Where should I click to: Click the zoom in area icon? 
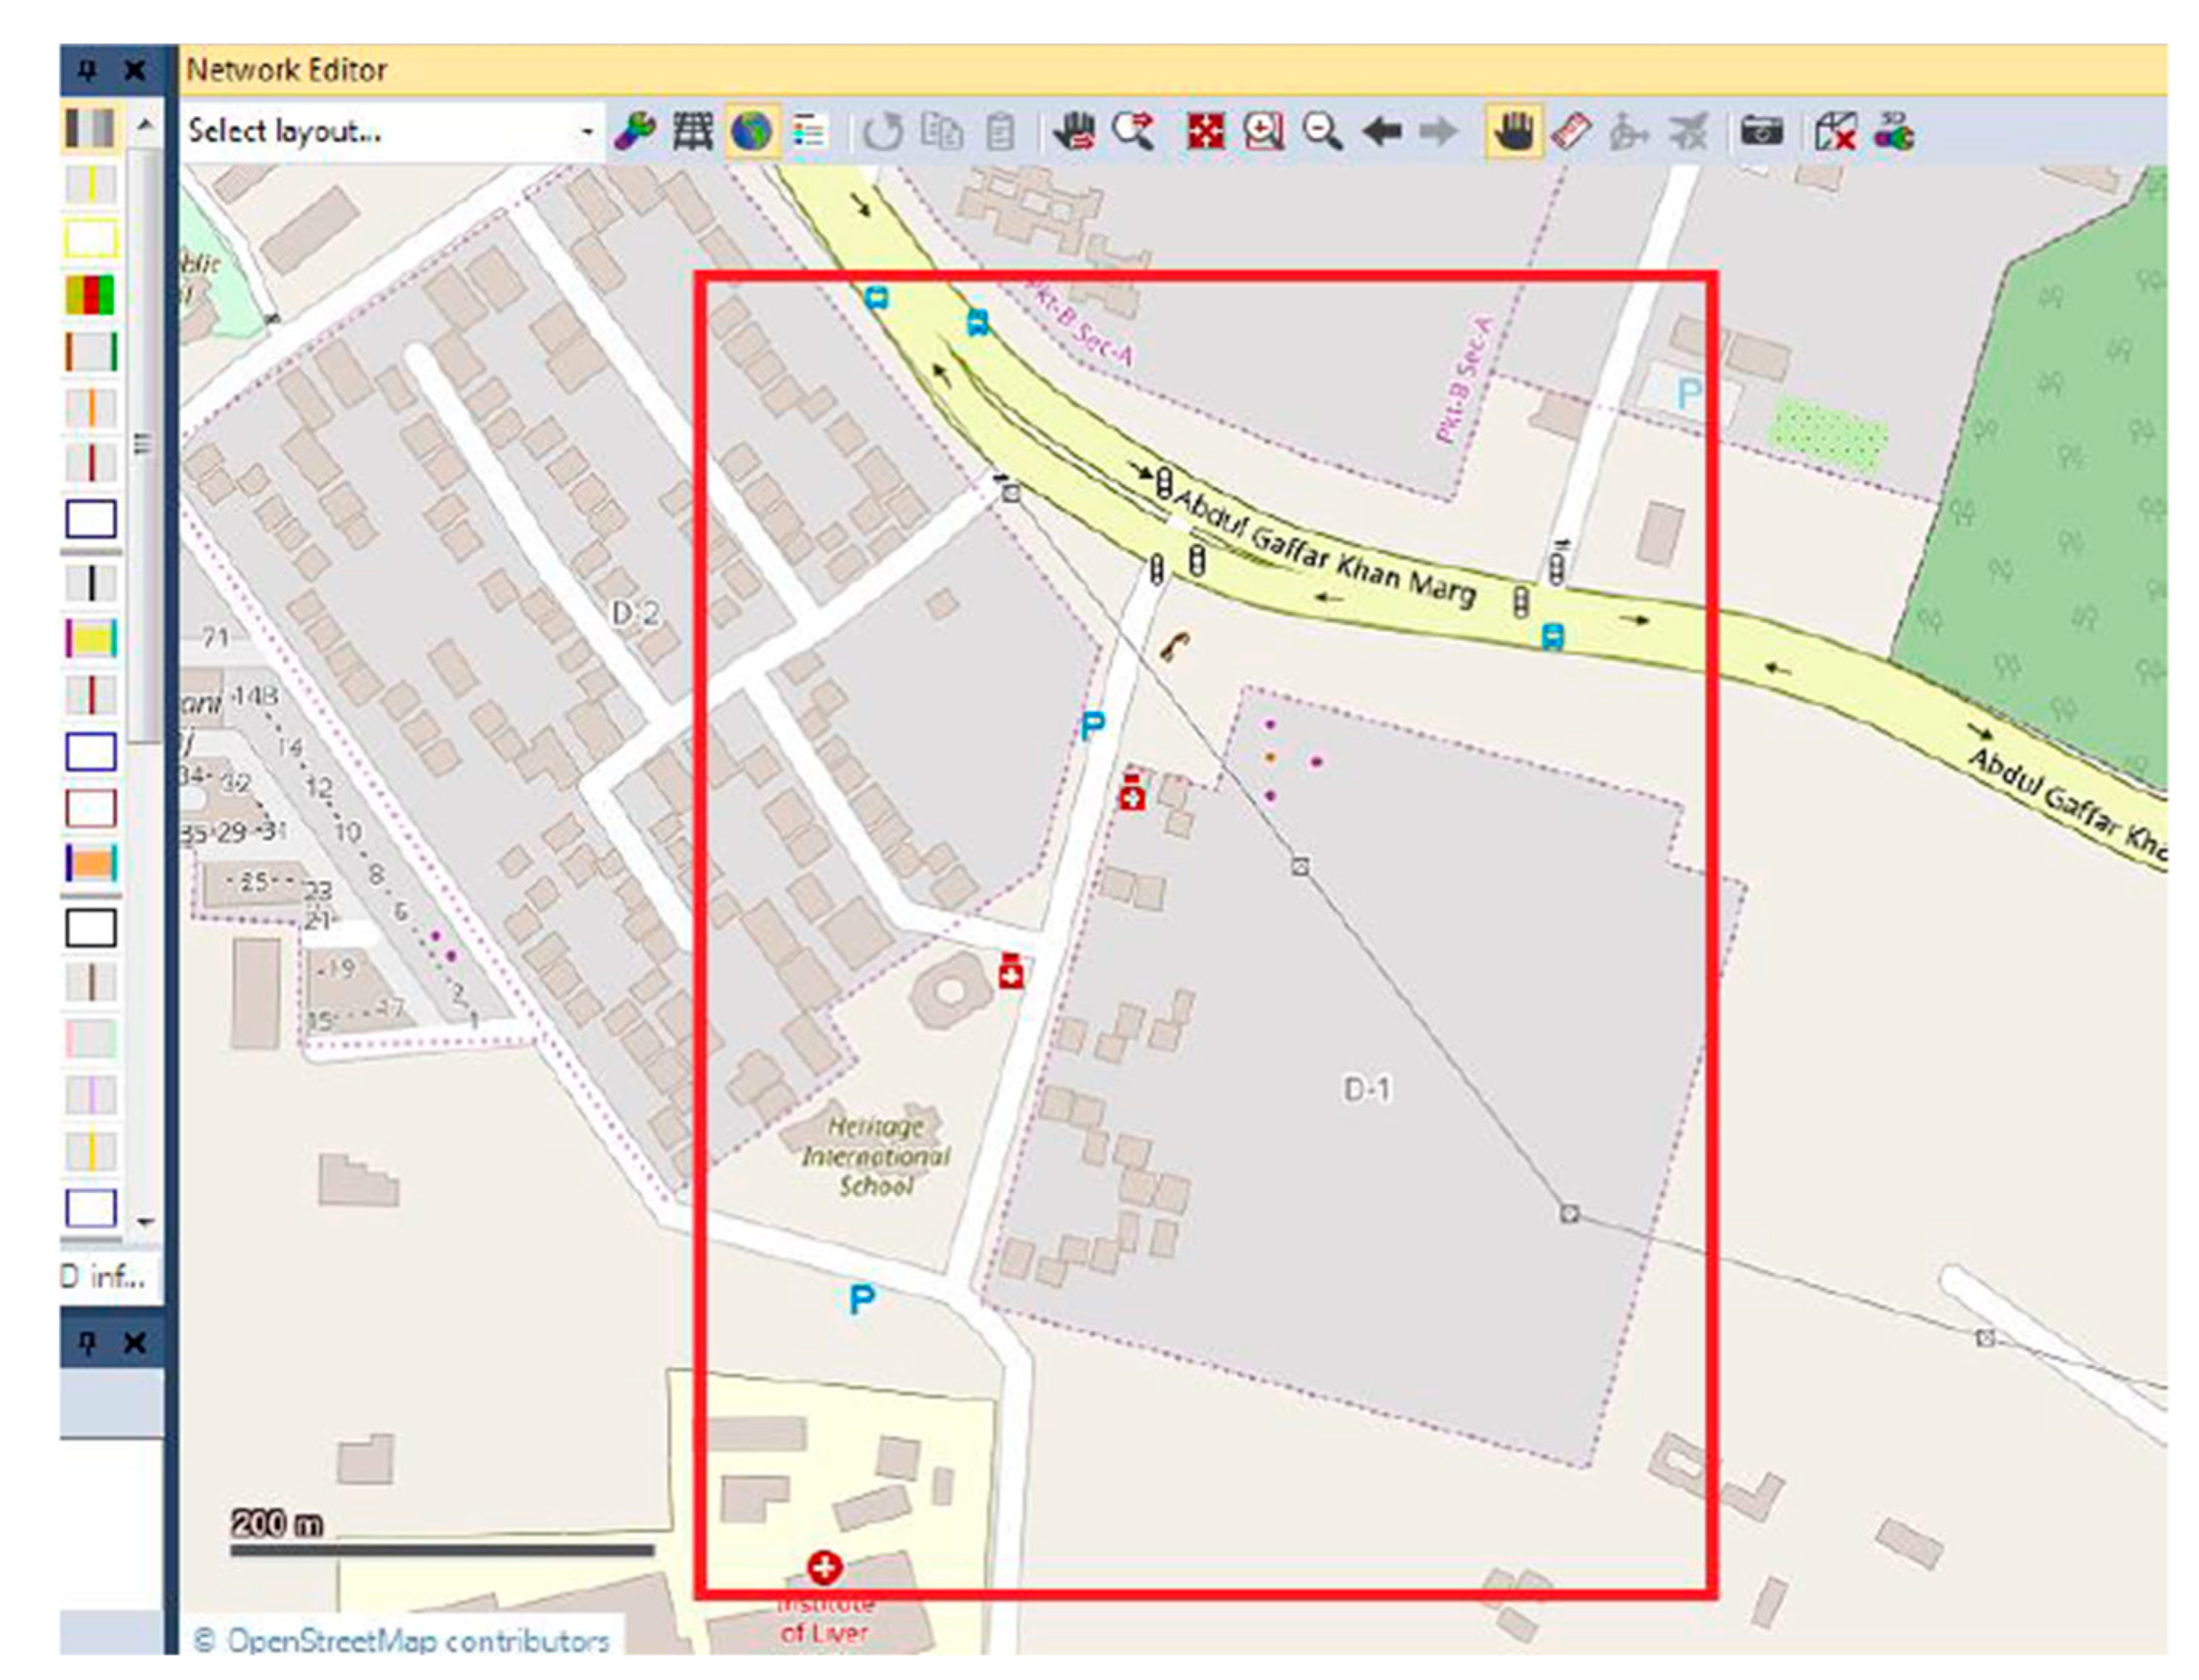[x=1263, y=131]
